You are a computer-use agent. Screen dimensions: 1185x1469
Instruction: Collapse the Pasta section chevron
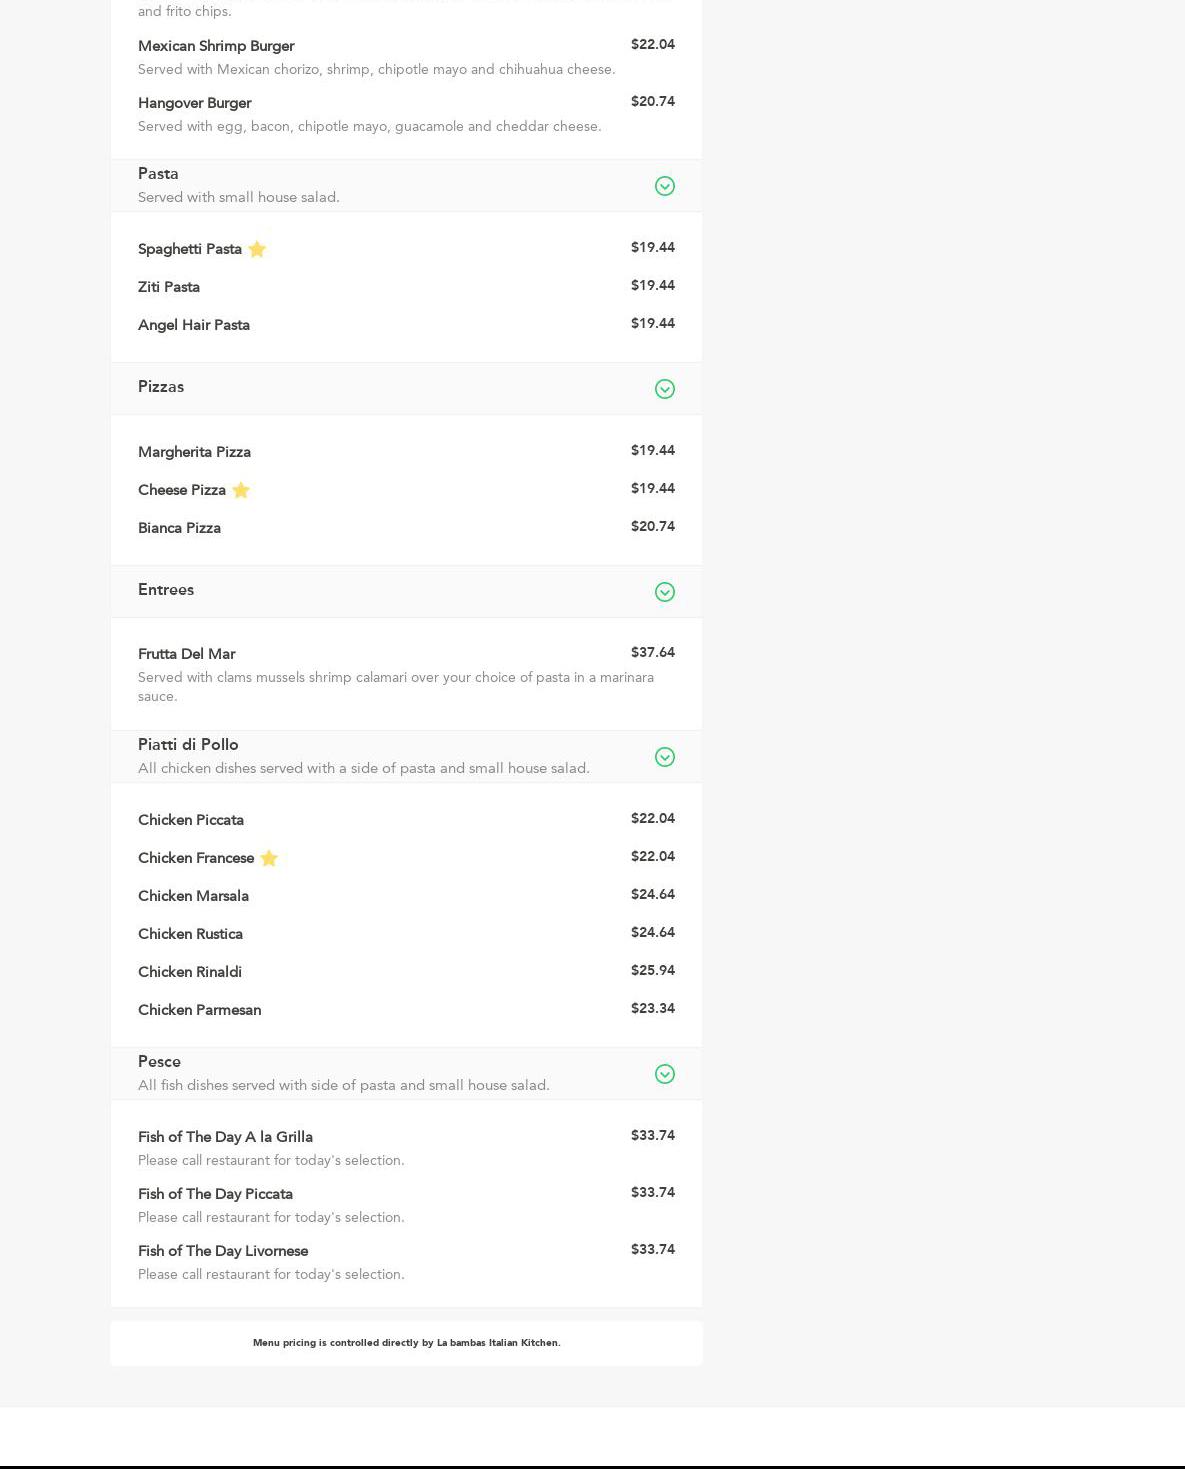click(664, 186)
